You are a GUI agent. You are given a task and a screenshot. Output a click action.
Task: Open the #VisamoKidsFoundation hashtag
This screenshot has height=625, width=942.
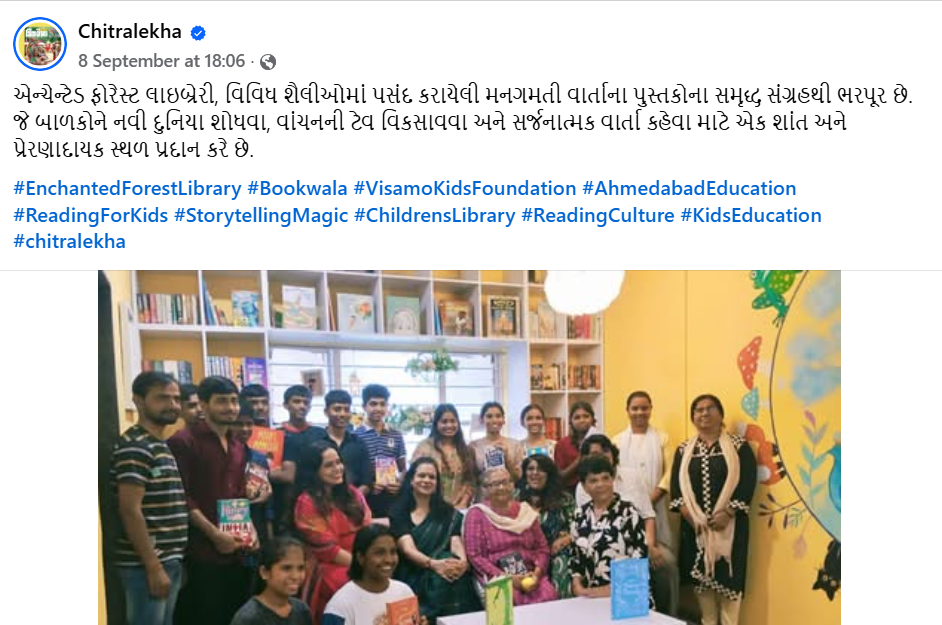[x=465, y=189]
